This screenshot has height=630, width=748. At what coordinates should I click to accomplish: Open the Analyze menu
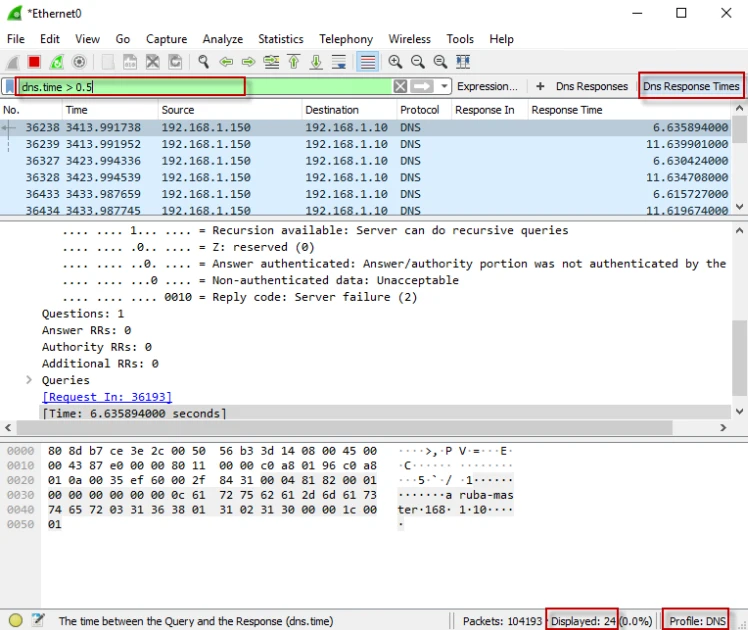click(222, 39)
